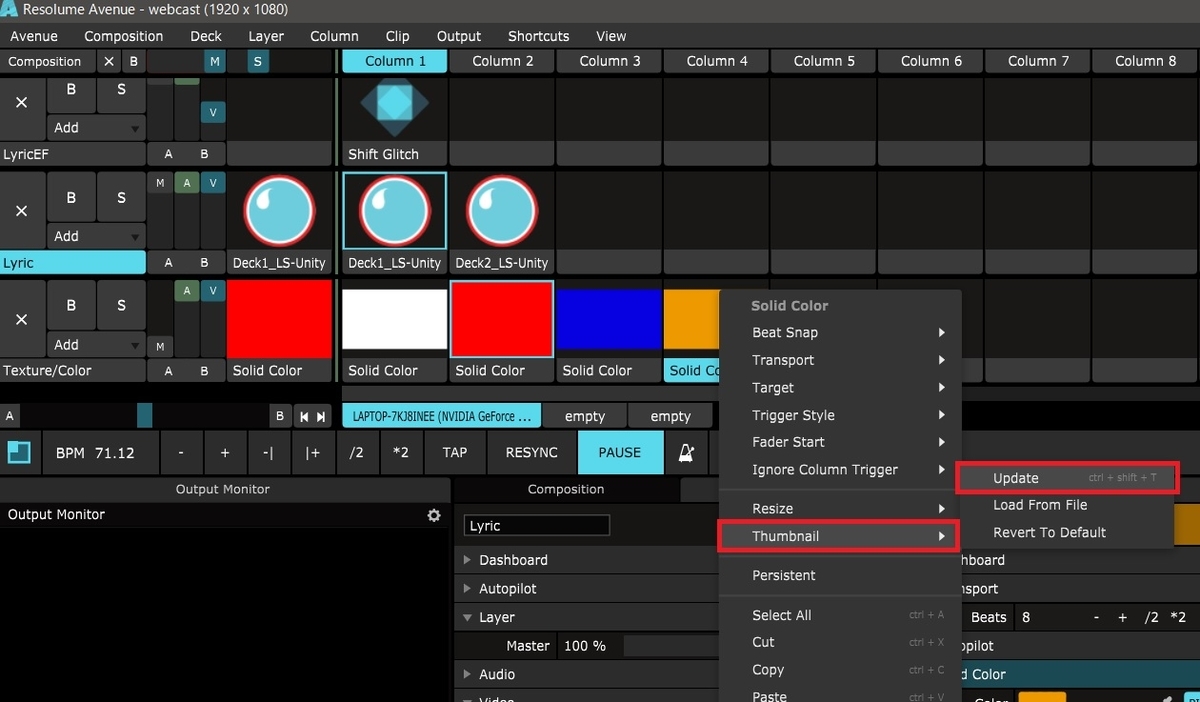1200x702 pixels.
Task: Open the Beat Snap submenu
Action: (x=840, y=332)
